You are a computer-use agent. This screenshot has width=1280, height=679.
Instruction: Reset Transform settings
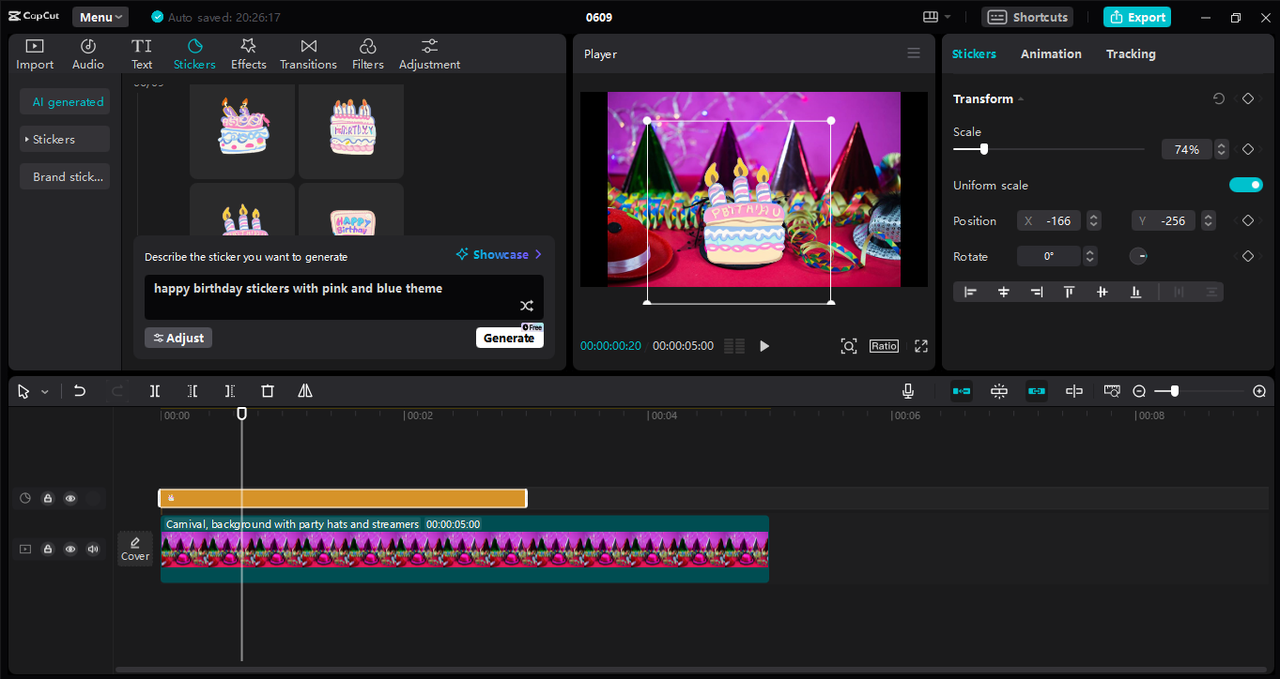coord(1218,99)
